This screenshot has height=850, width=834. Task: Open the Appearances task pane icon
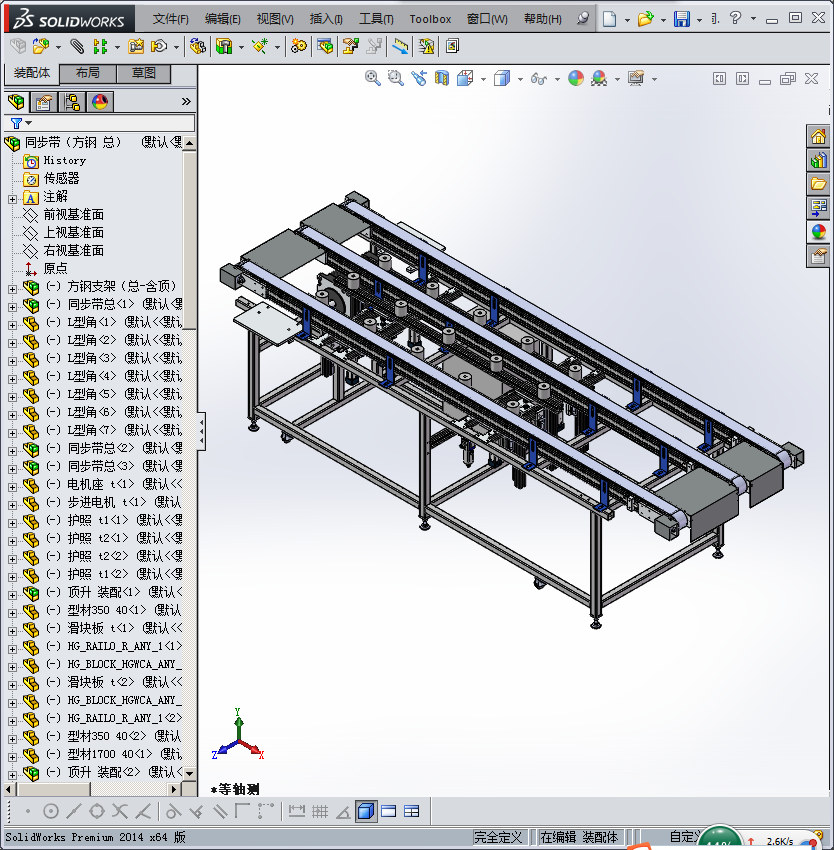coord(818,231)
